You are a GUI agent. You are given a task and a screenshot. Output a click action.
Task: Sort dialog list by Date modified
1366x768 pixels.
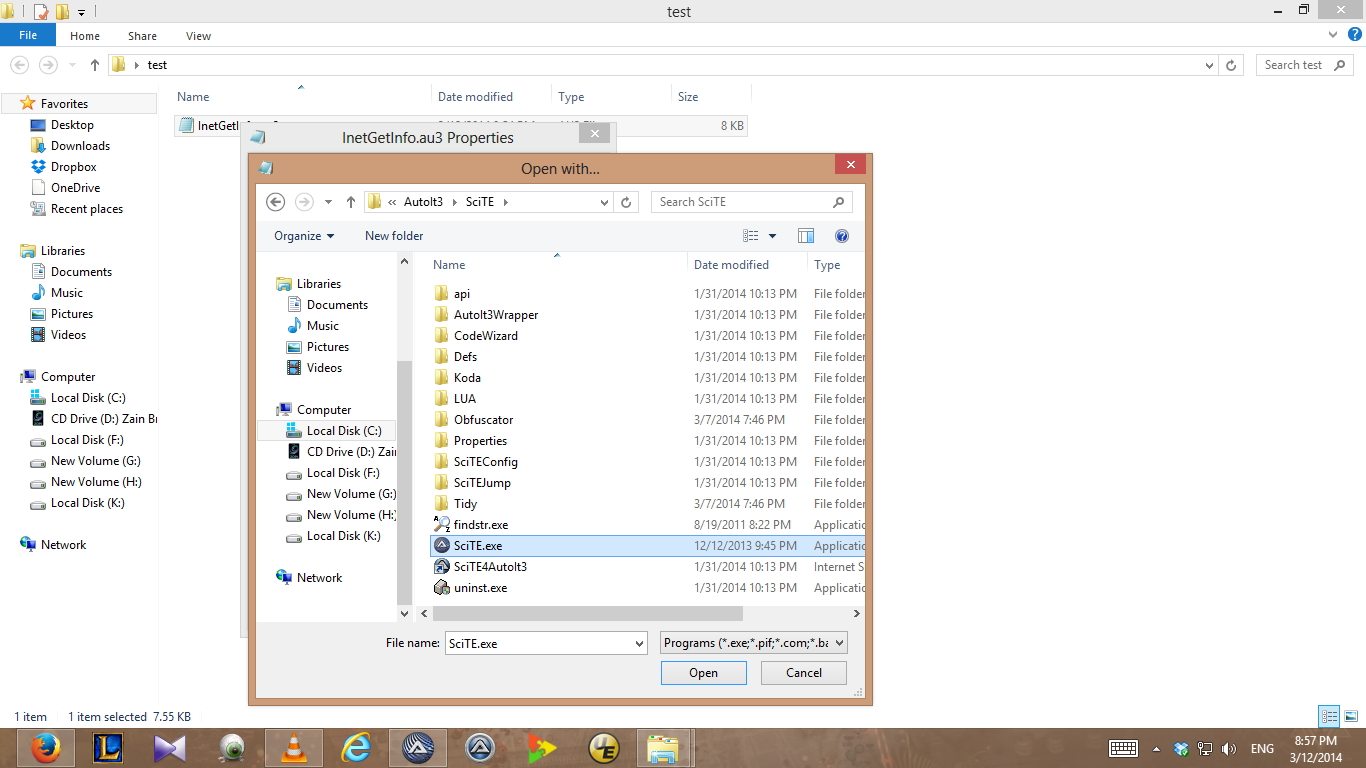(747, 265)
